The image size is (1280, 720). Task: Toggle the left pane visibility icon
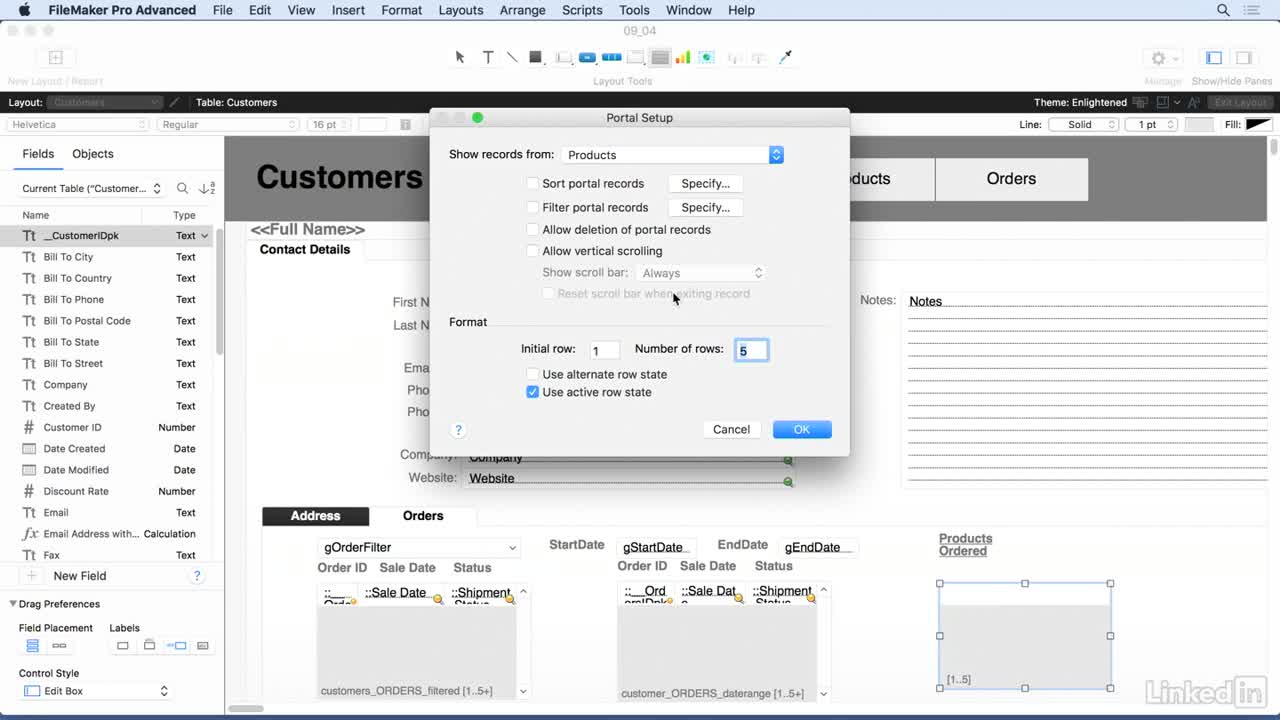click(1214, 58)
